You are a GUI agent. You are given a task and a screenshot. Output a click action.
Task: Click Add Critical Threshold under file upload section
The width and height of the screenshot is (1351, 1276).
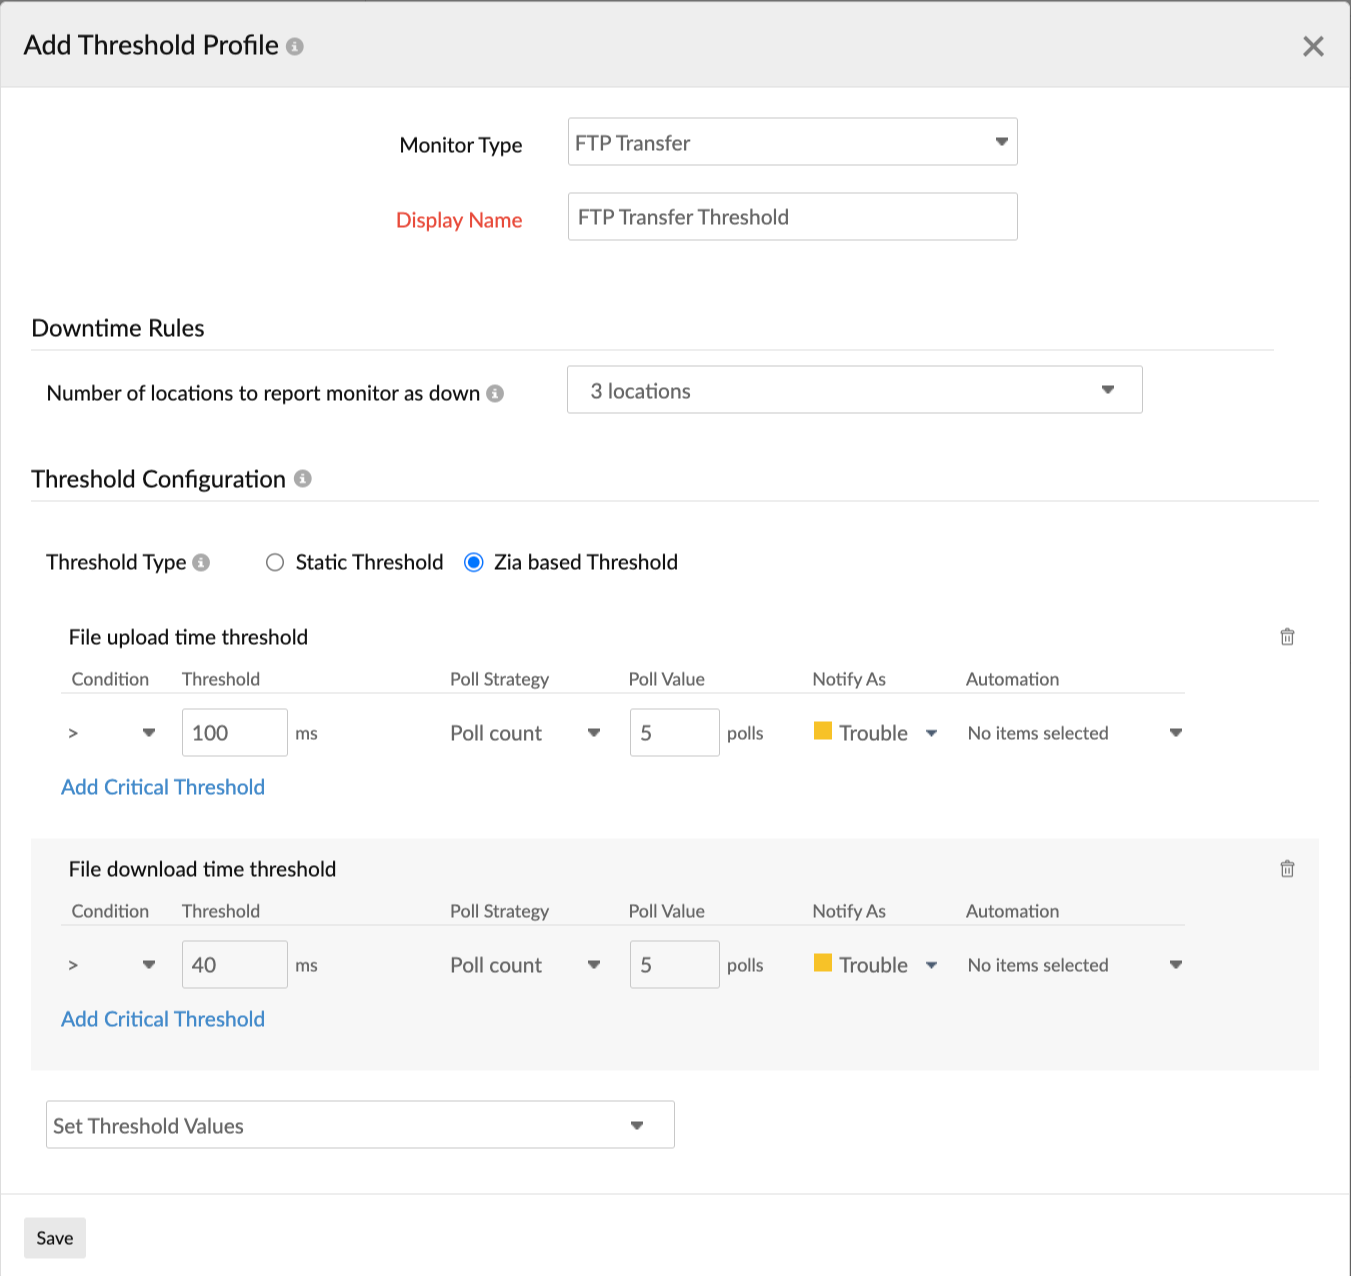(x=162, y=787)
